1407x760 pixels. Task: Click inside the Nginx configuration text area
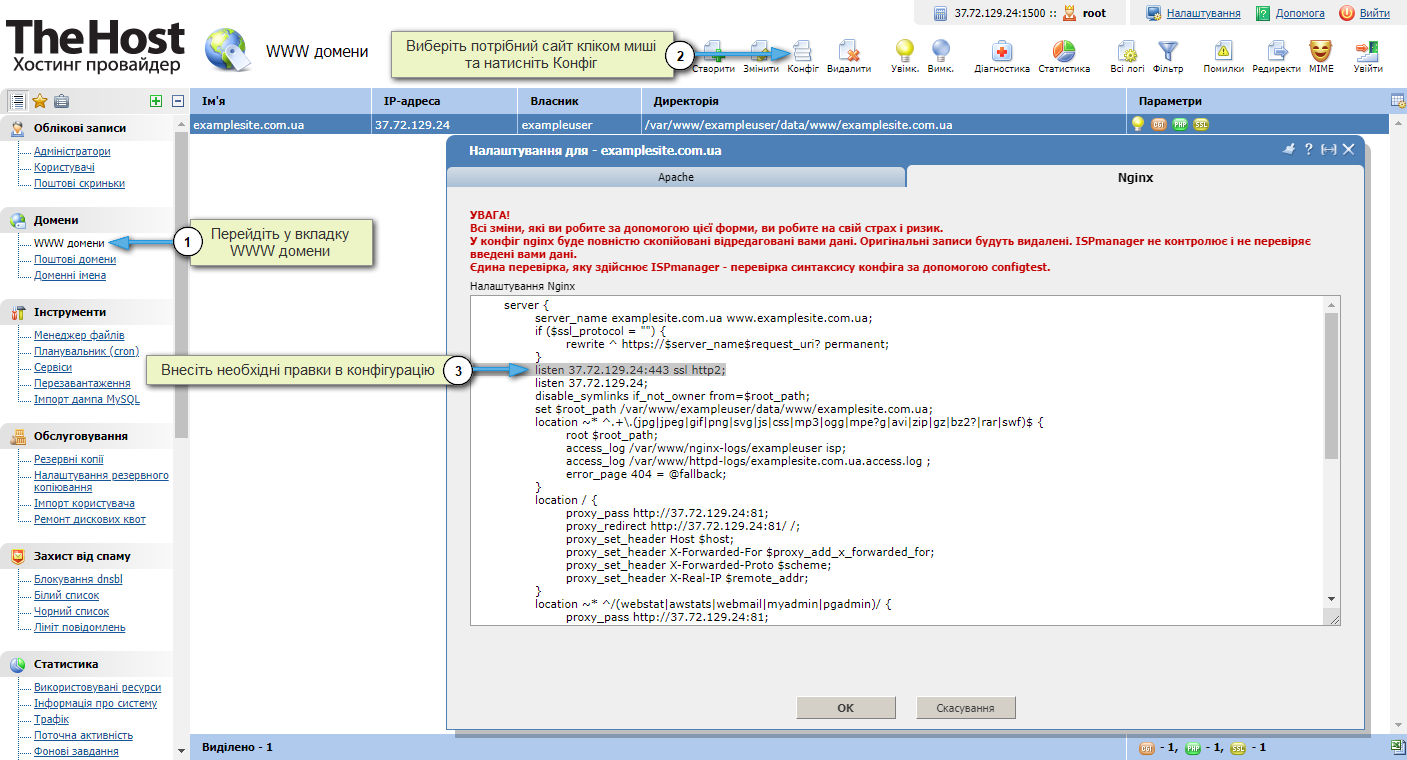(897, 460)
